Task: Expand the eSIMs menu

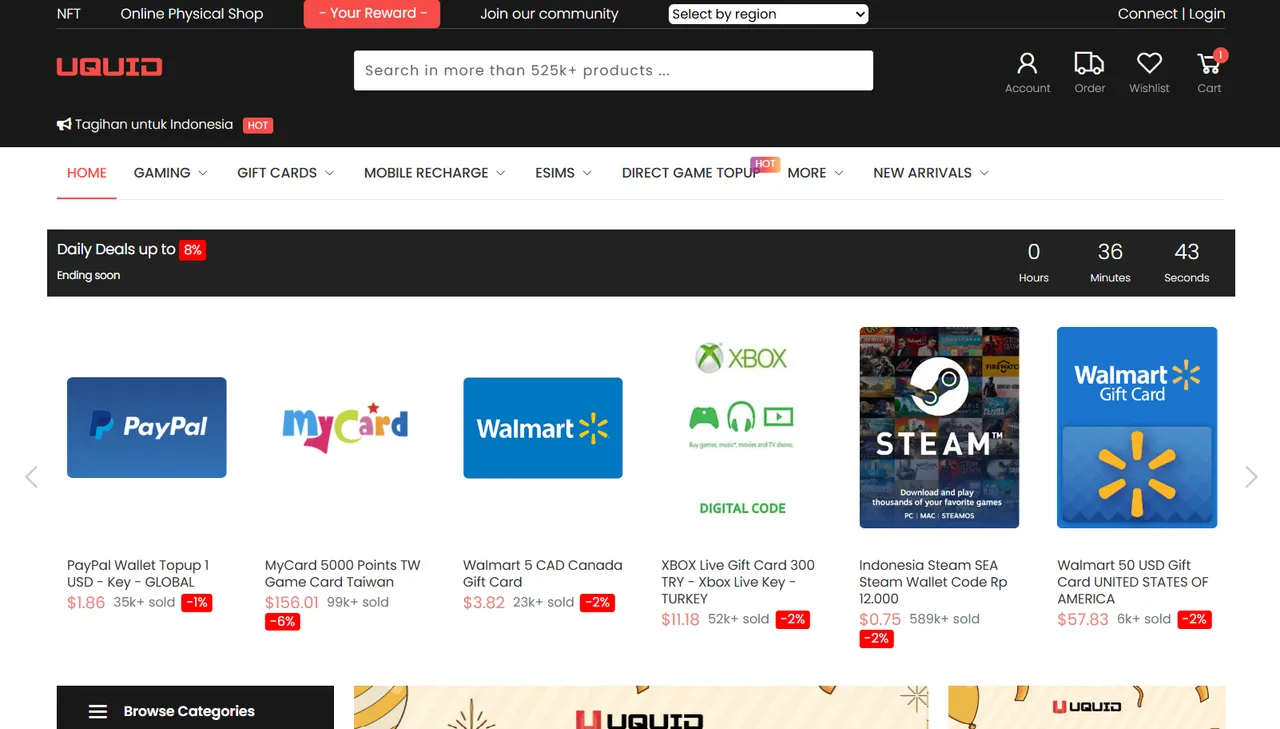Action: pyautogui.click(x=563, y=173)
